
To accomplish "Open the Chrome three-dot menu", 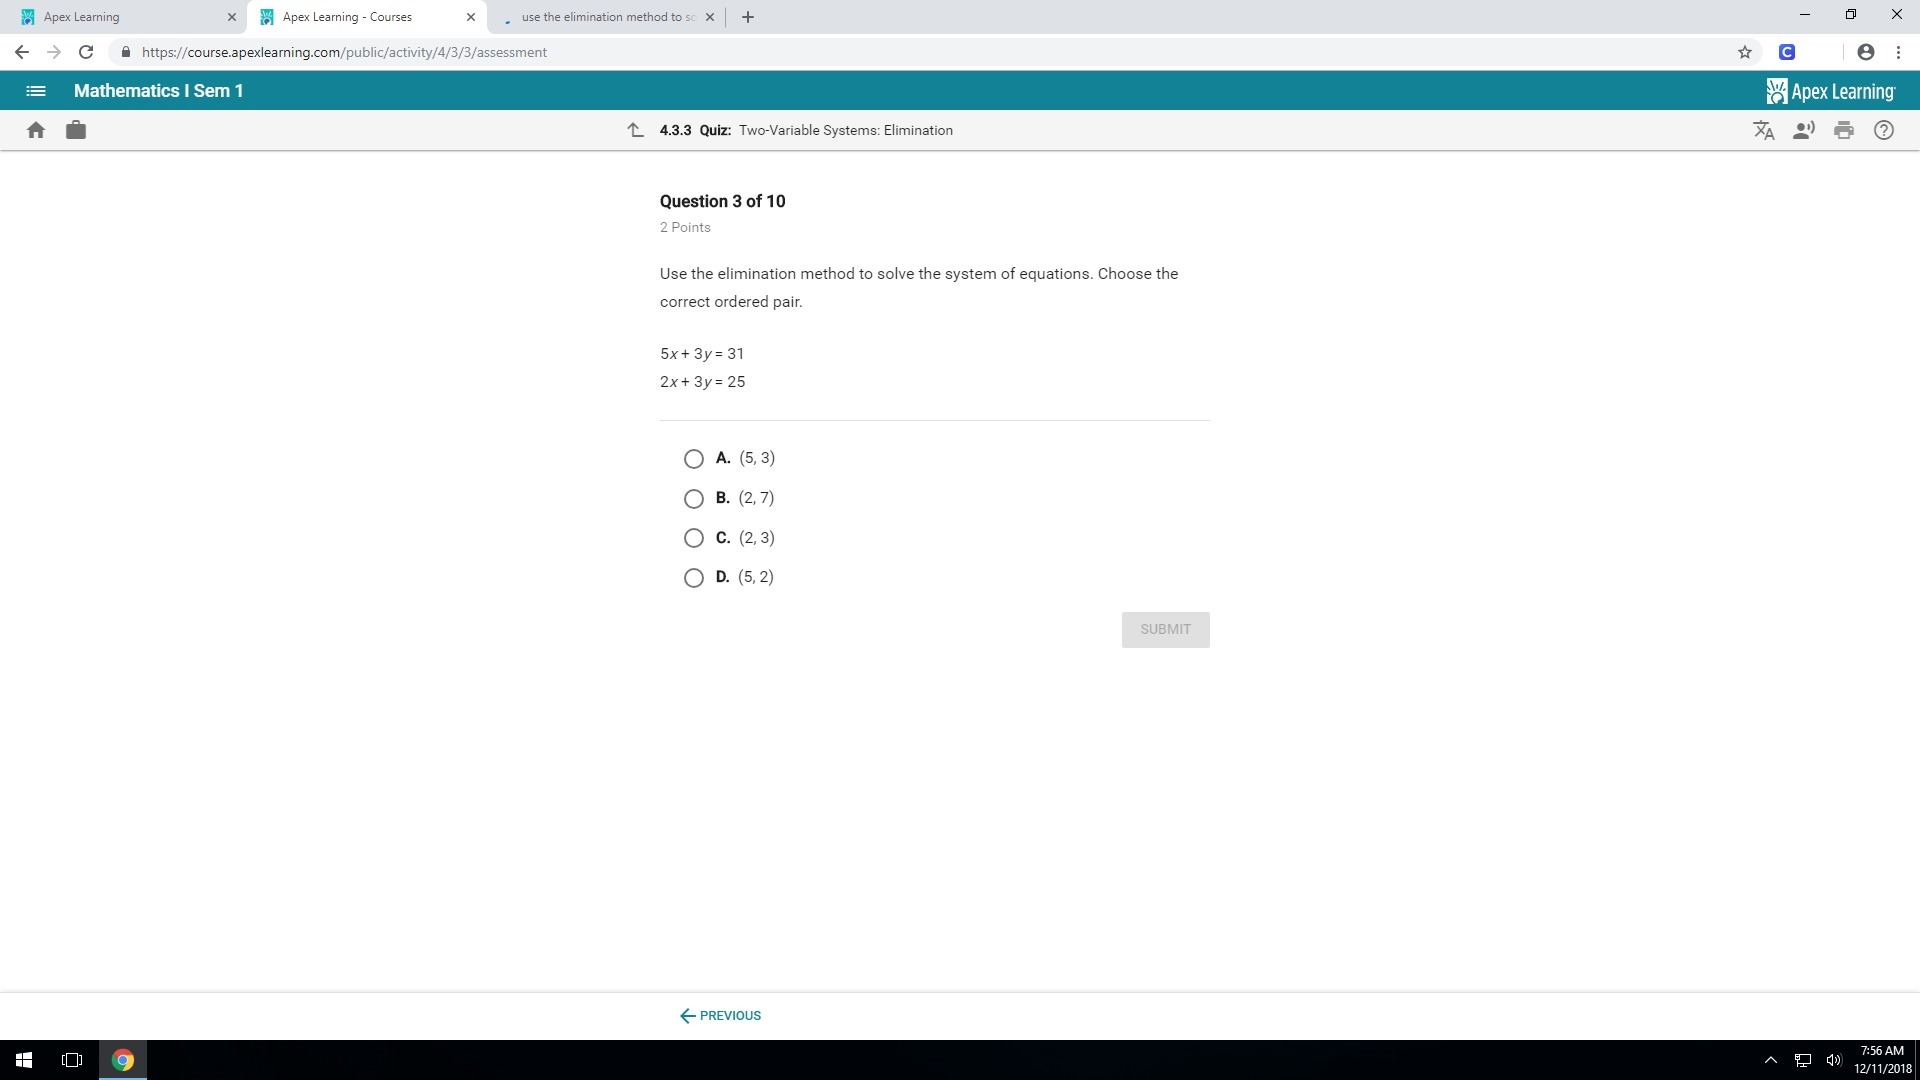I will click(x=1898, y=52).
